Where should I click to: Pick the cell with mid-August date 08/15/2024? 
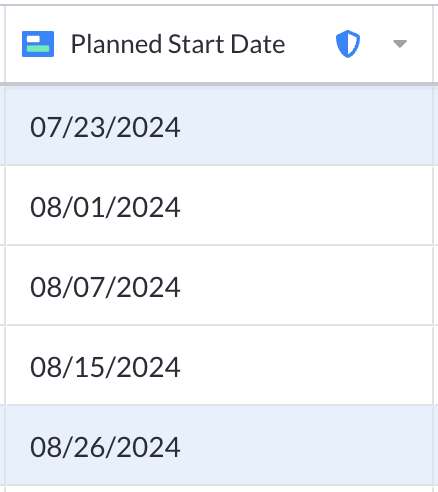pos(219,366)
